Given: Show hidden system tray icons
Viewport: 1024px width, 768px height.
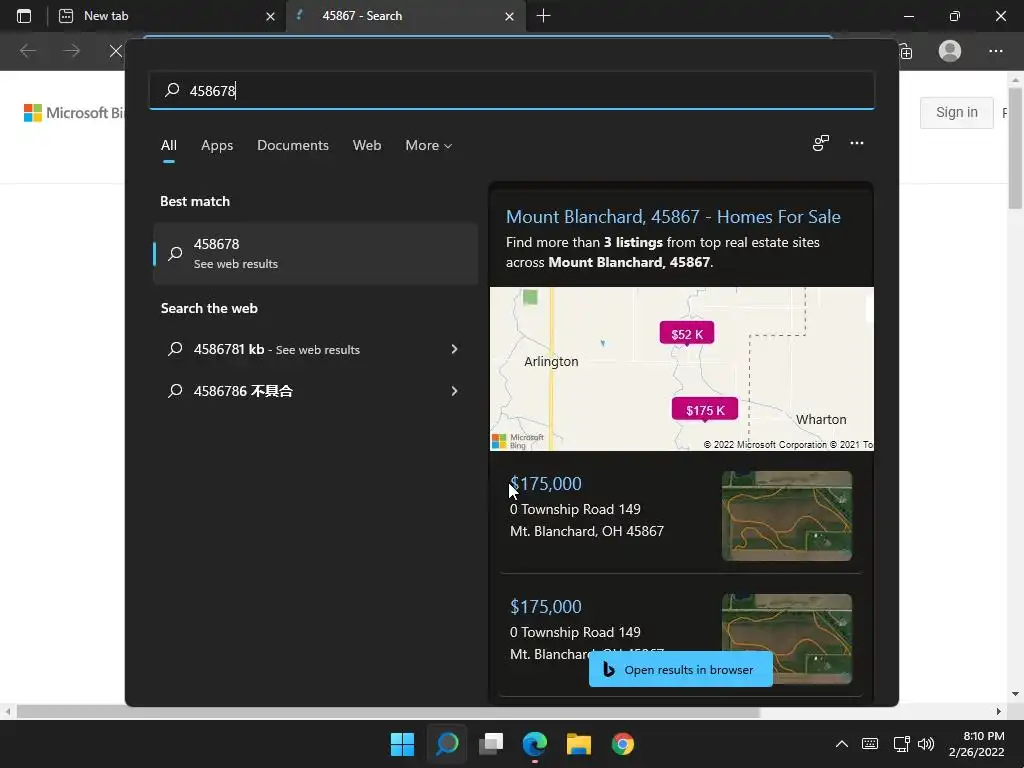Looking at the screenshot, I should [x=842, y=744].
